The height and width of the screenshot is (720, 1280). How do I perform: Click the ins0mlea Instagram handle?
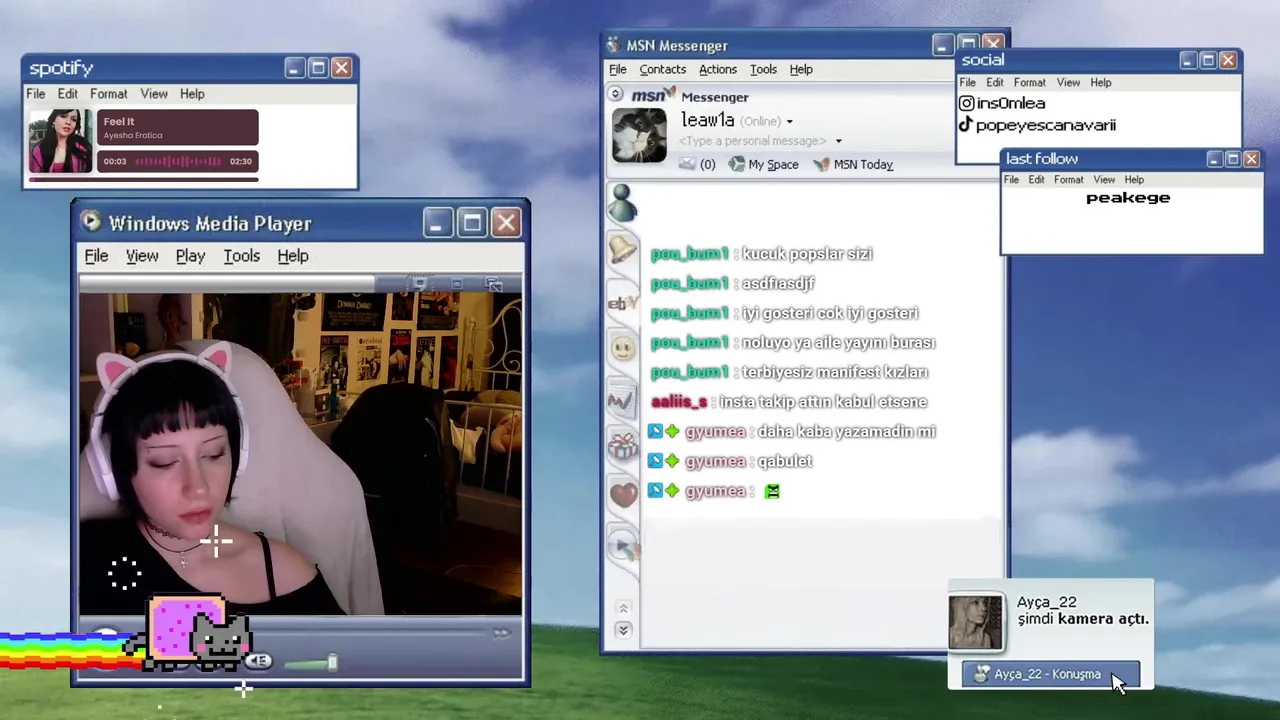pyautogui.click(x=1011, y=103)
